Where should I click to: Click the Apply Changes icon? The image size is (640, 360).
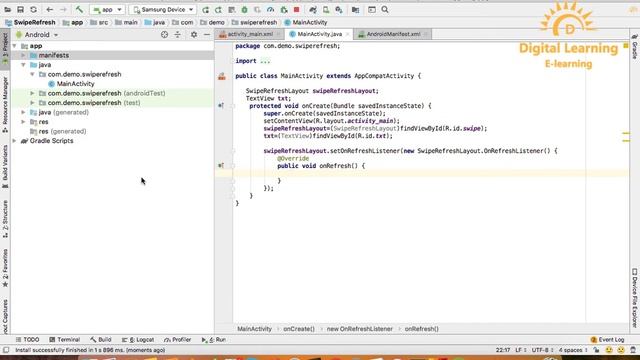pyautogui.click(x=218, y=9)
